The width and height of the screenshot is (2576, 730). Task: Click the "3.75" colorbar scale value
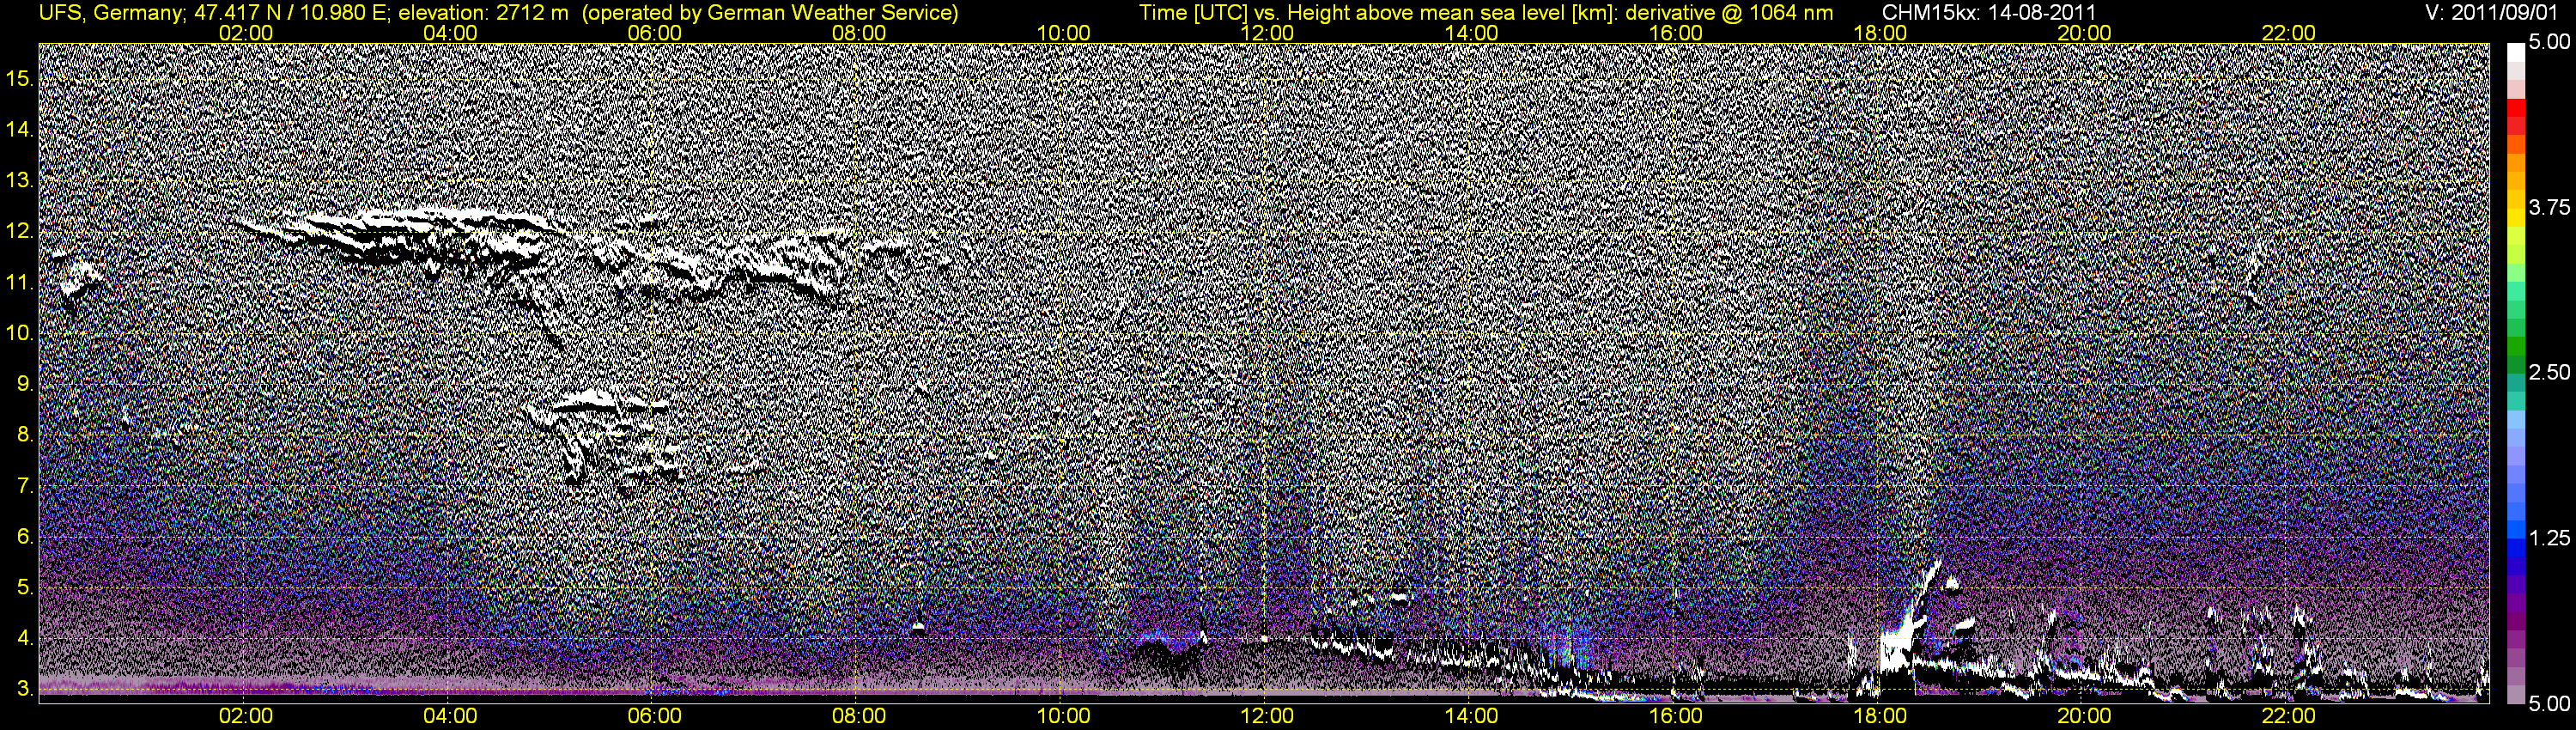[x=2549, y=207]
